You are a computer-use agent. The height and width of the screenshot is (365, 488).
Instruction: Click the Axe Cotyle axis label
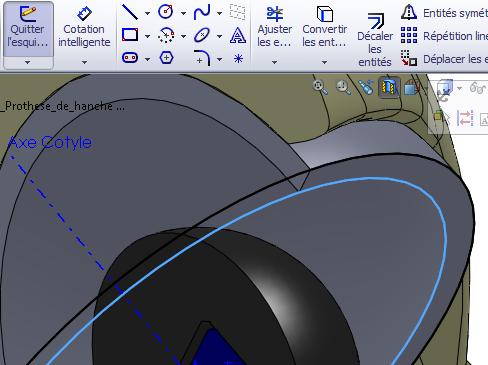50,142
